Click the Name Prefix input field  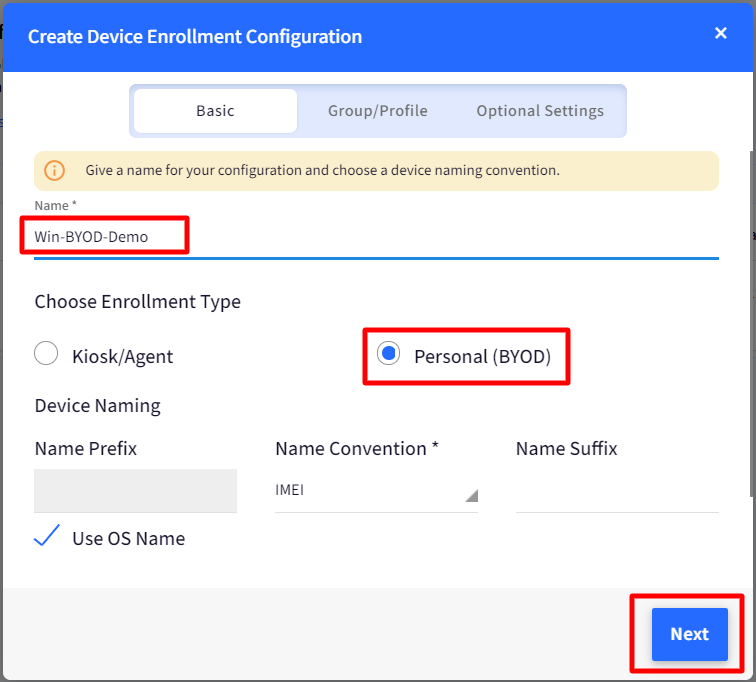[135, 491]
